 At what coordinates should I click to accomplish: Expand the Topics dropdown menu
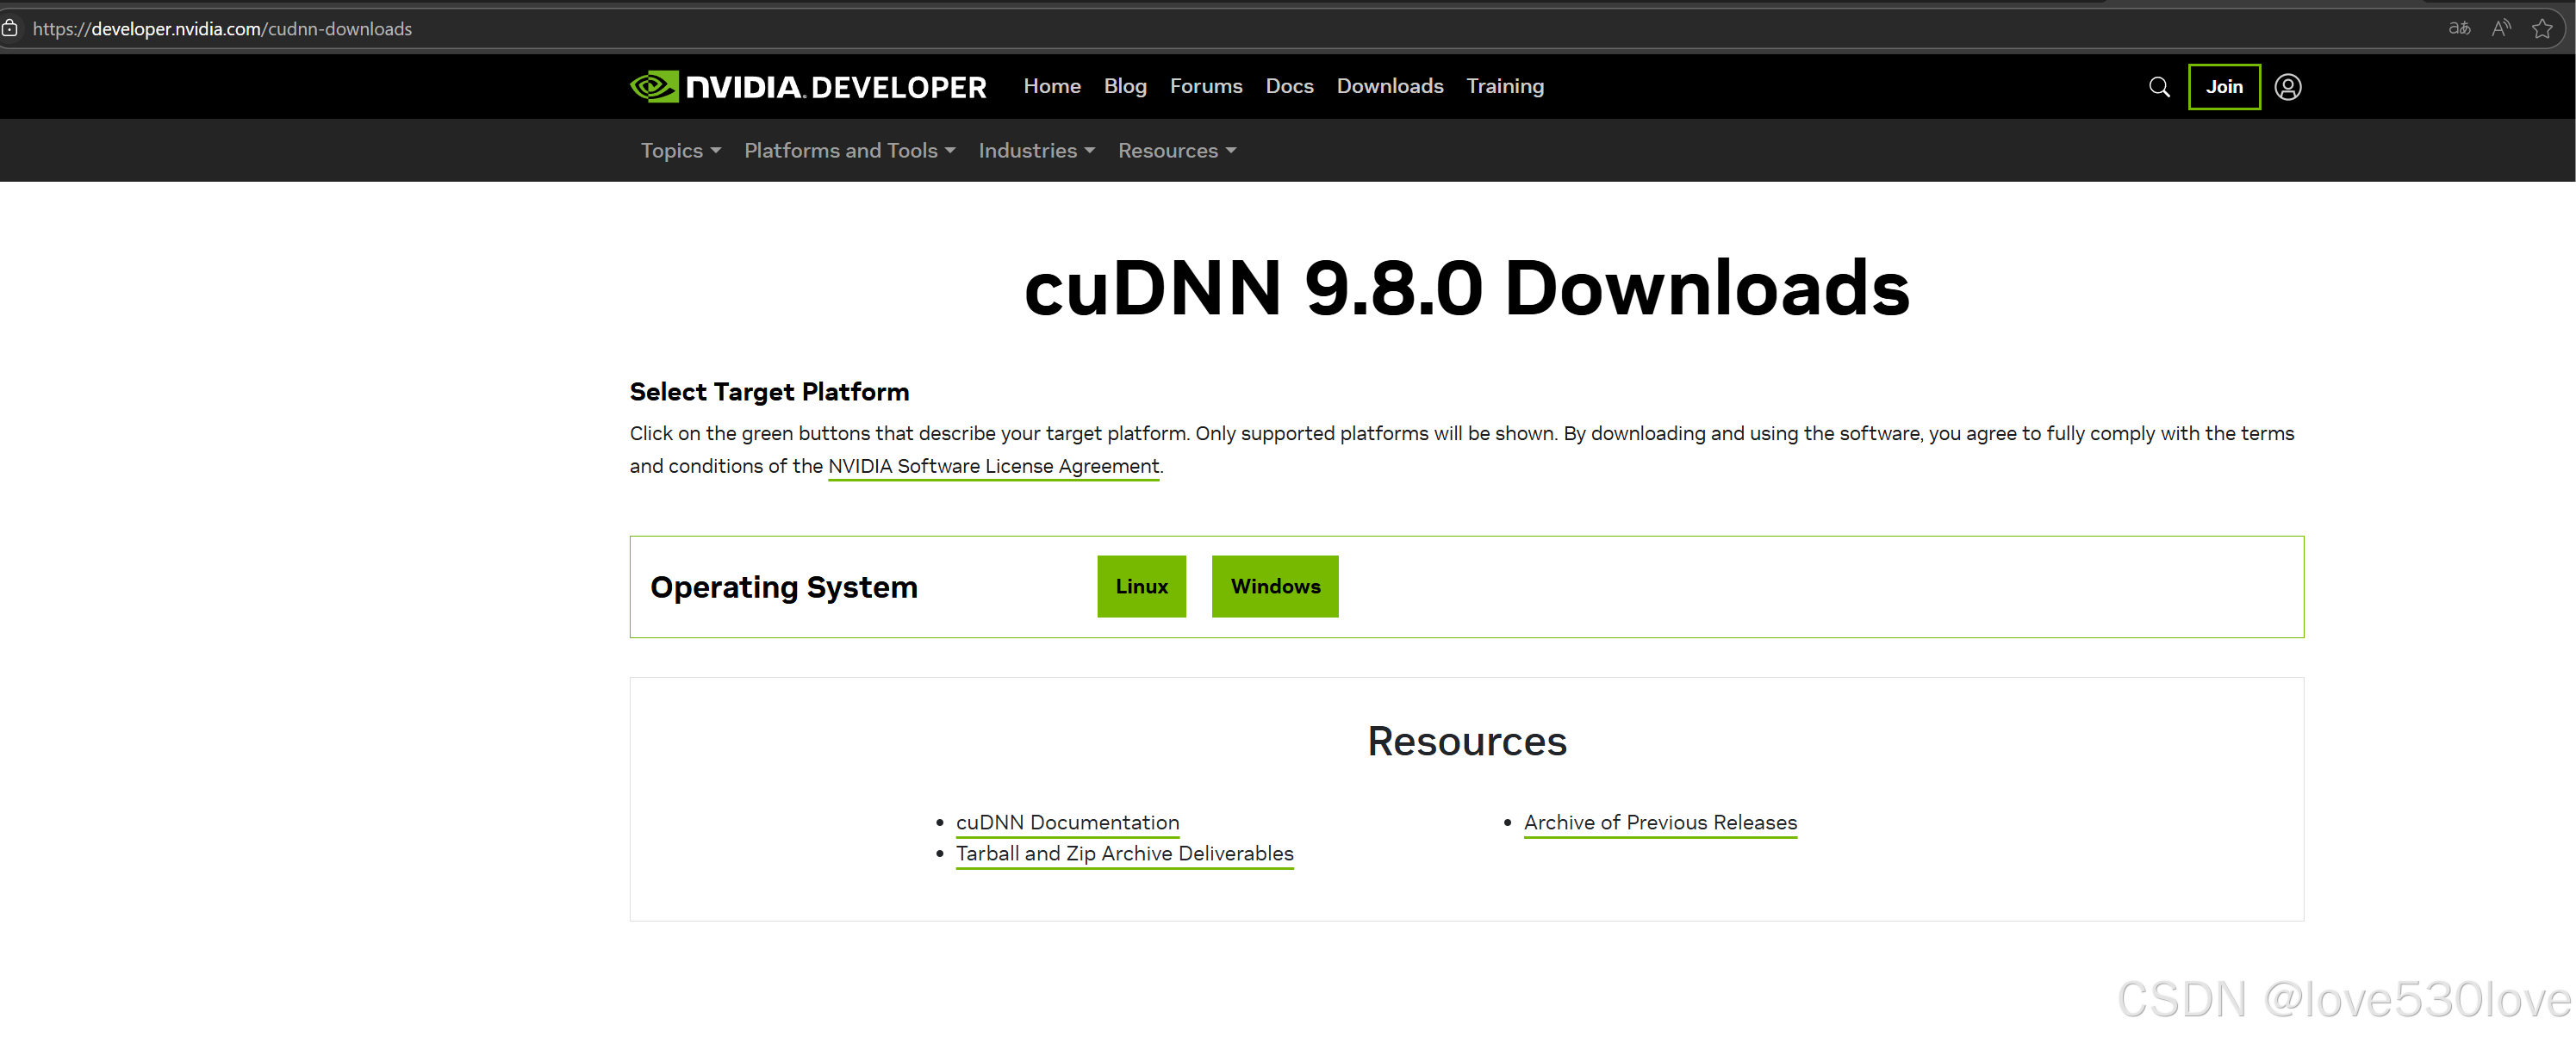tap(680, 150)
